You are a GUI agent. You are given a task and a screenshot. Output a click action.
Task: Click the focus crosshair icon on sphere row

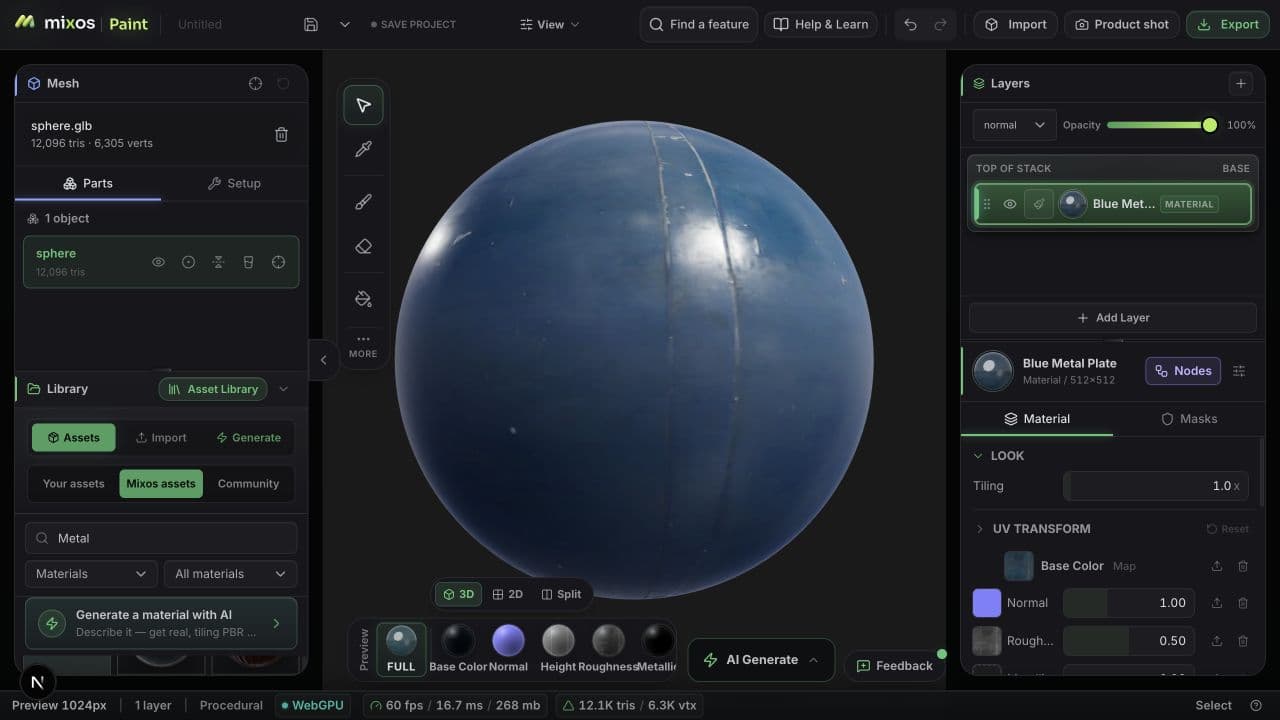coord(278,262)
